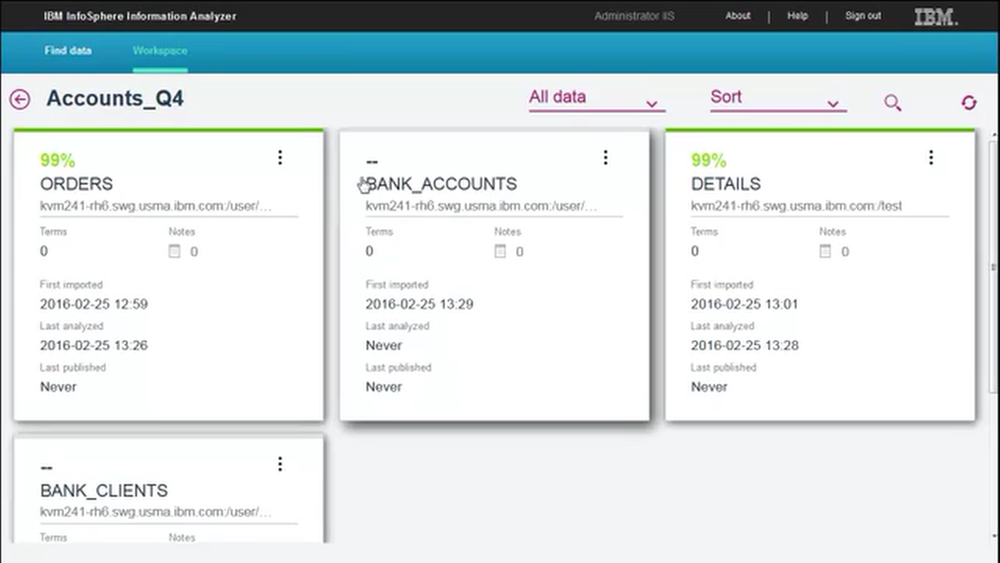Open the BANK_CLIENTS card three-dot menu
The height and width of the screenshot is (563, 1000).
280,464
